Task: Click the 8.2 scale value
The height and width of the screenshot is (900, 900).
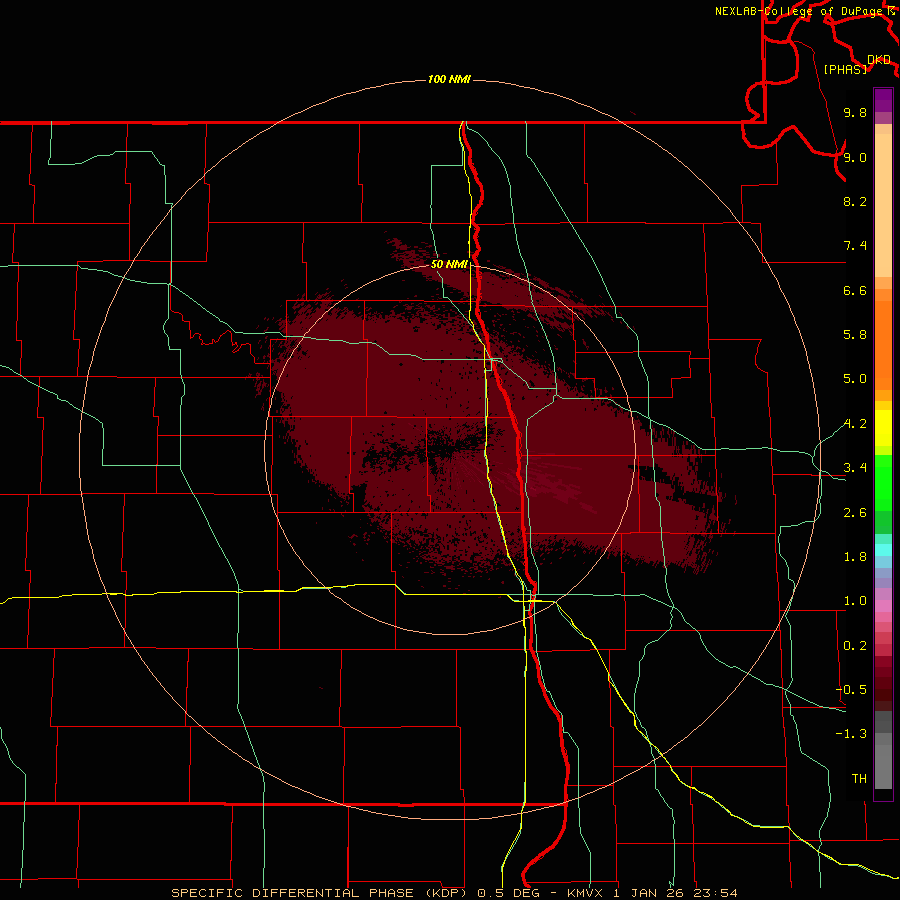Action: 855,201
